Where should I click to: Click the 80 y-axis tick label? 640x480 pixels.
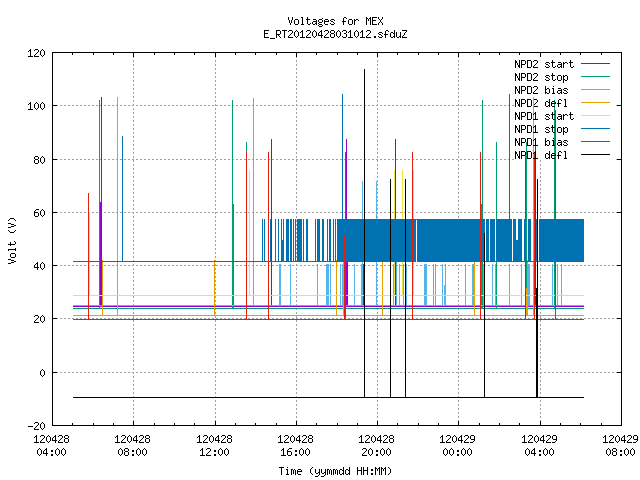click(x=39, y=160)
